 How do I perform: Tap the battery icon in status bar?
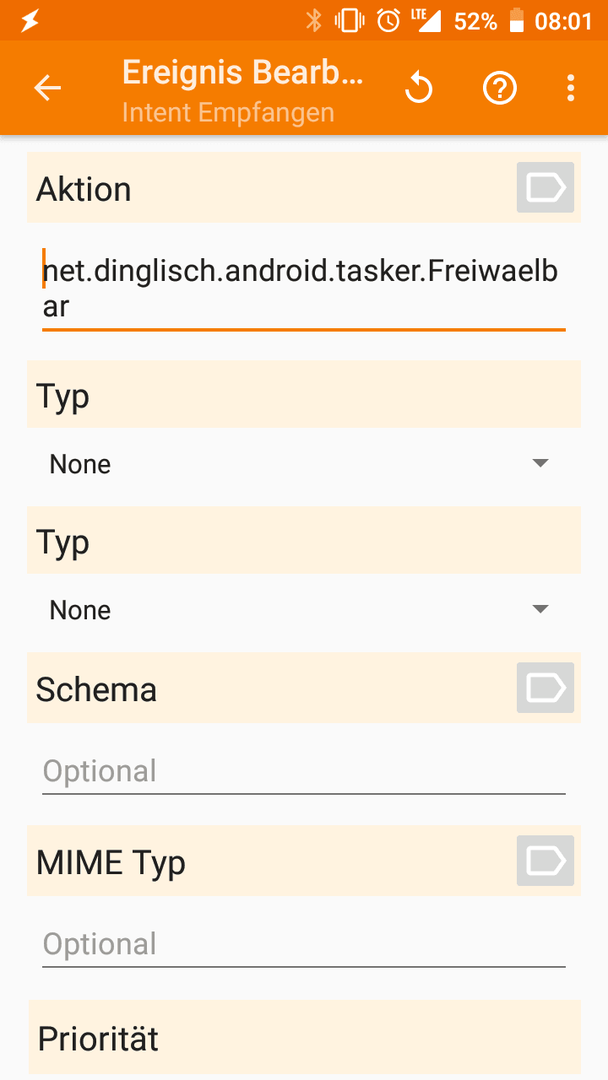pos(516,21)
